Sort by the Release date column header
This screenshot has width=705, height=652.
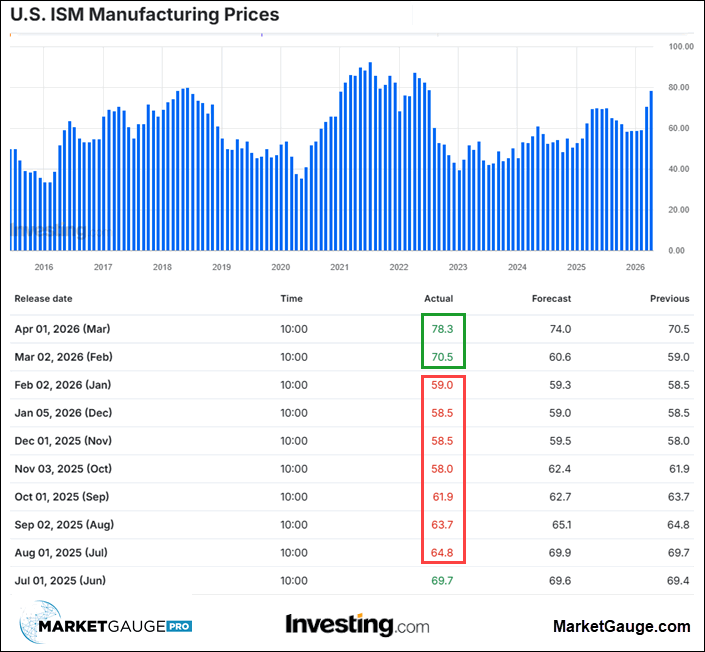(43, 298)
